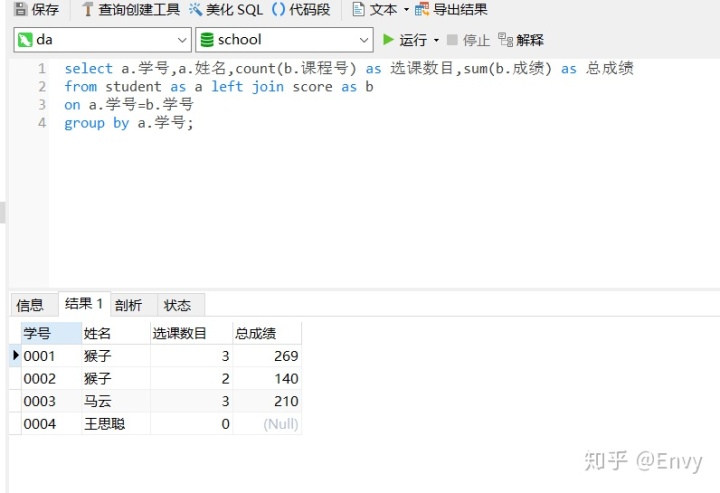Expand the Run options arrow
Screen dimensions: 720x493
[436, 40]
